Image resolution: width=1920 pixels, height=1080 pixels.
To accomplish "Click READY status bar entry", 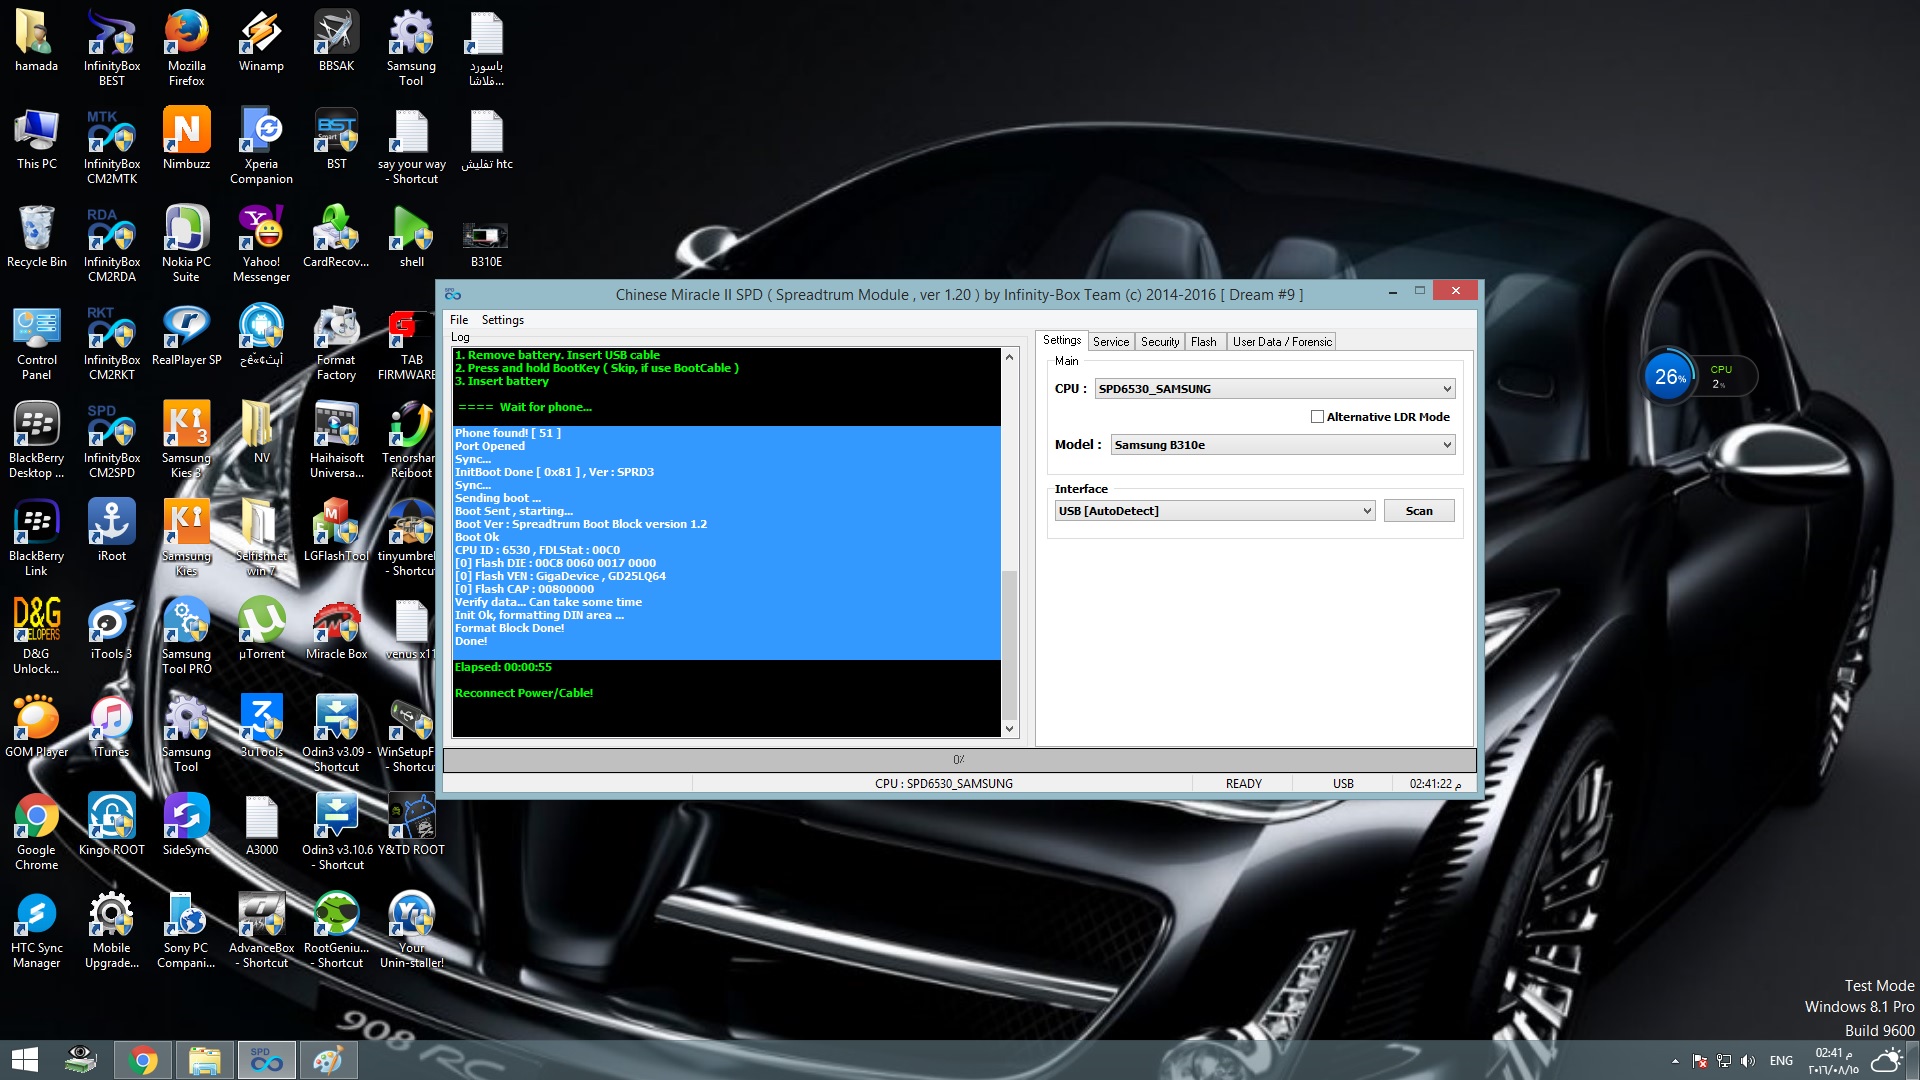I will [x=1243, y=784].
